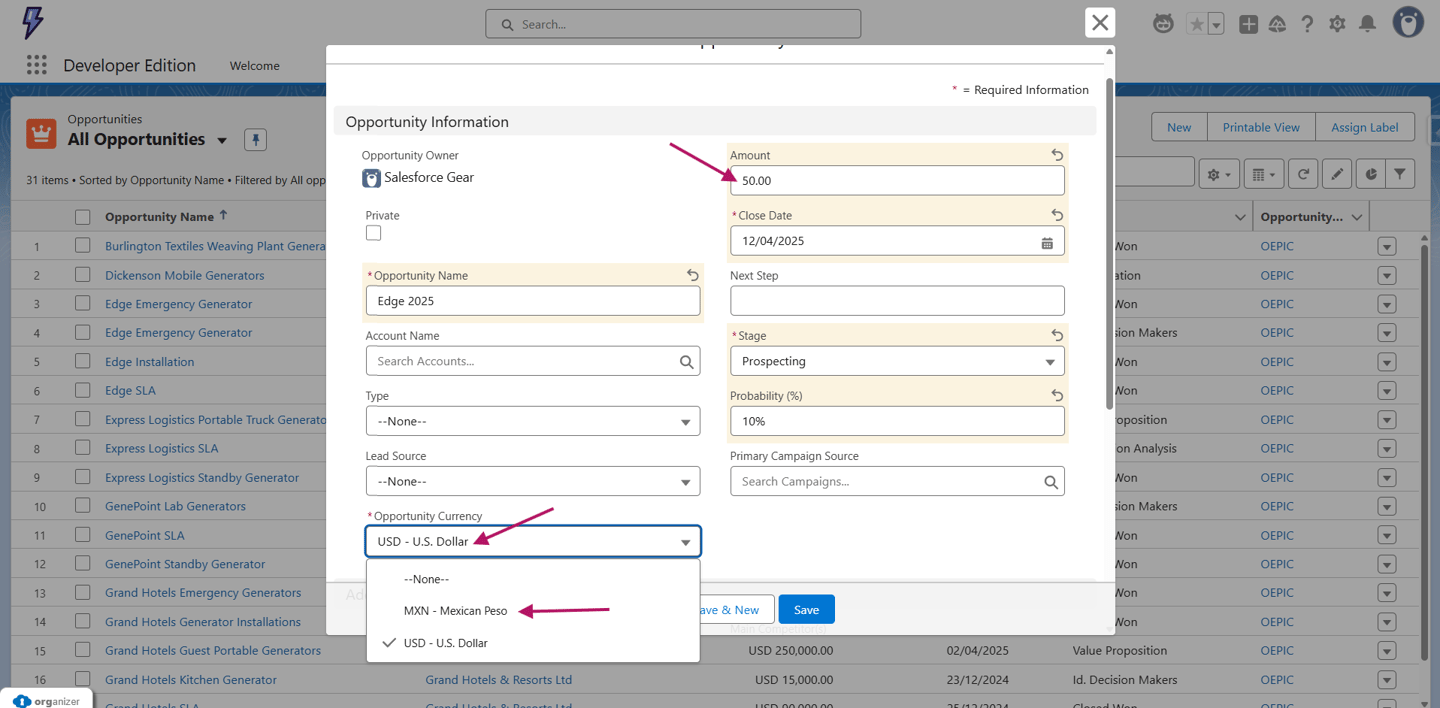Open the Lead Source dropdown
1440x708 pixels.
(x=532, y=481)
